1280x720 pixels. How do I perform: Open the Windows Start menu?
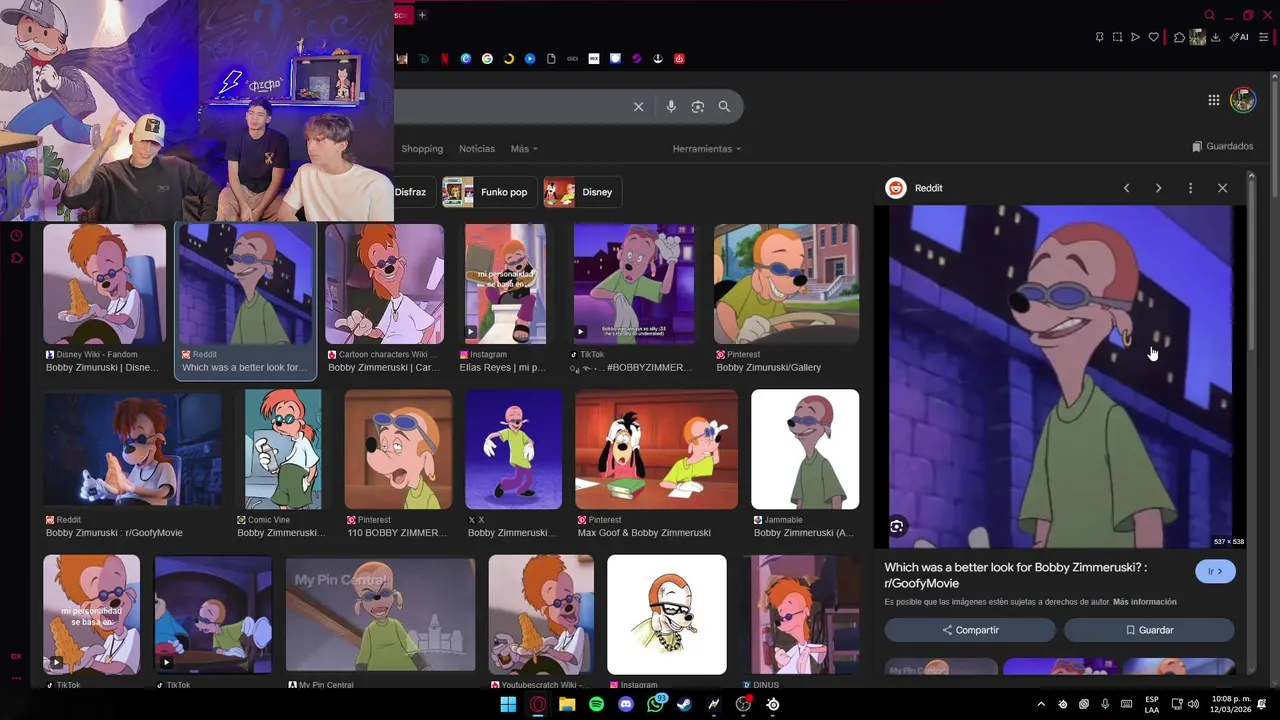click(x=508, y=705)
